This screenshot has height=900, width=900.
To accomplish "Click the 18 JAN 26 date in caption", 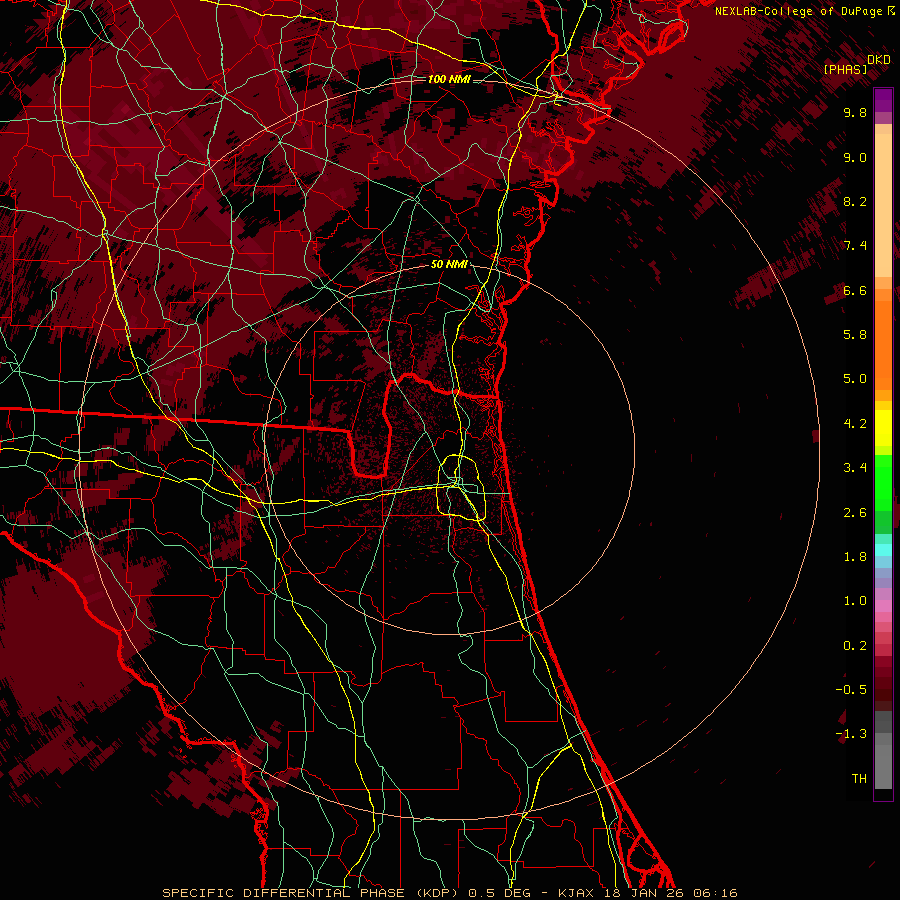I will (x=644, y=893).
